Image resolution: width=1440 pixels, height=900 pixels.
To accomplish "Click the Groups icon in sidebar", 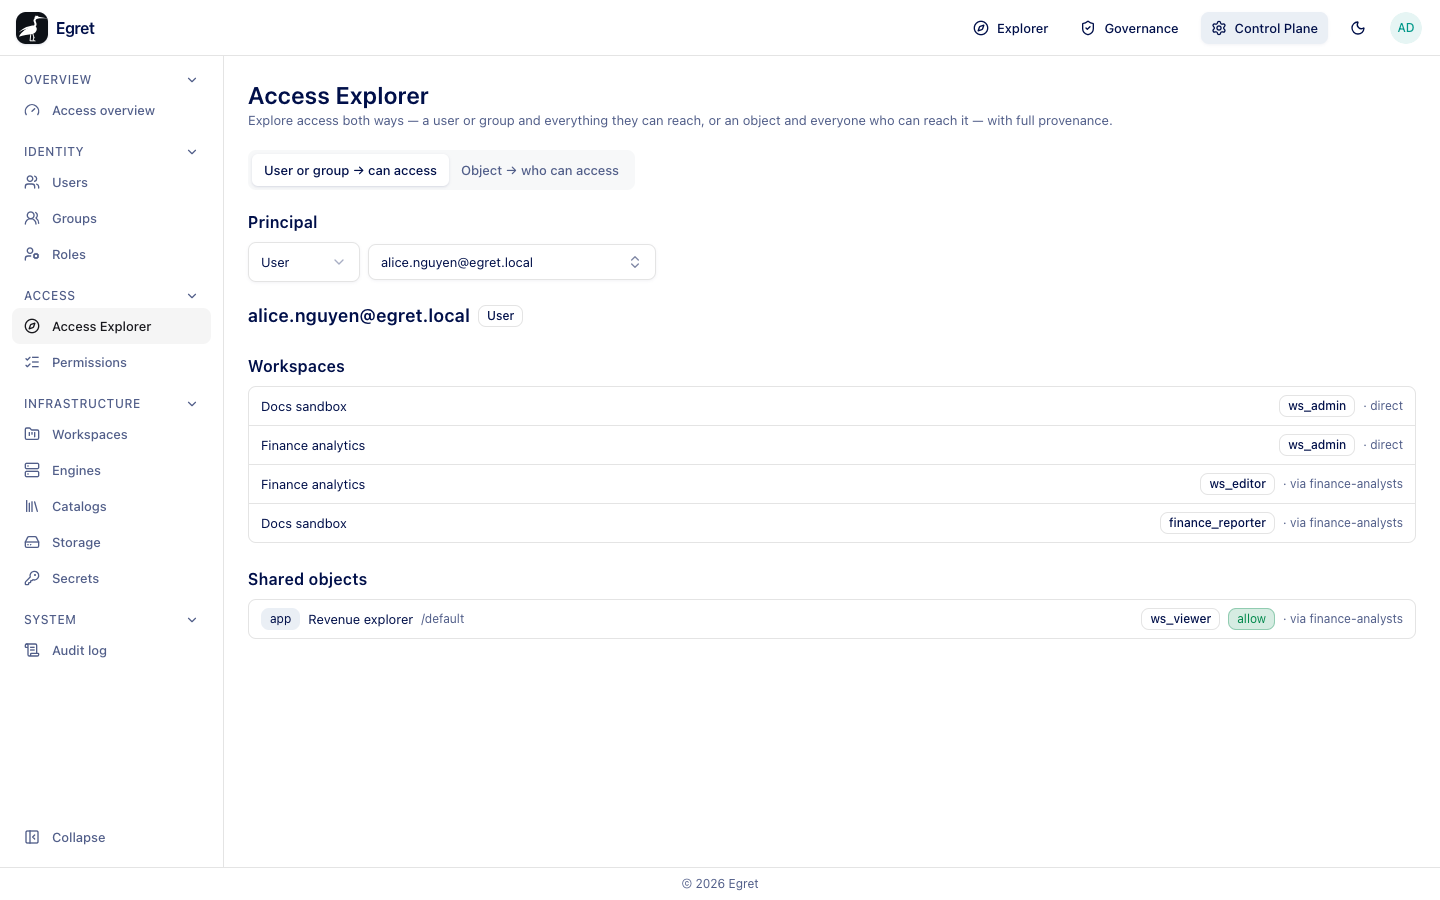I will 32,219.
